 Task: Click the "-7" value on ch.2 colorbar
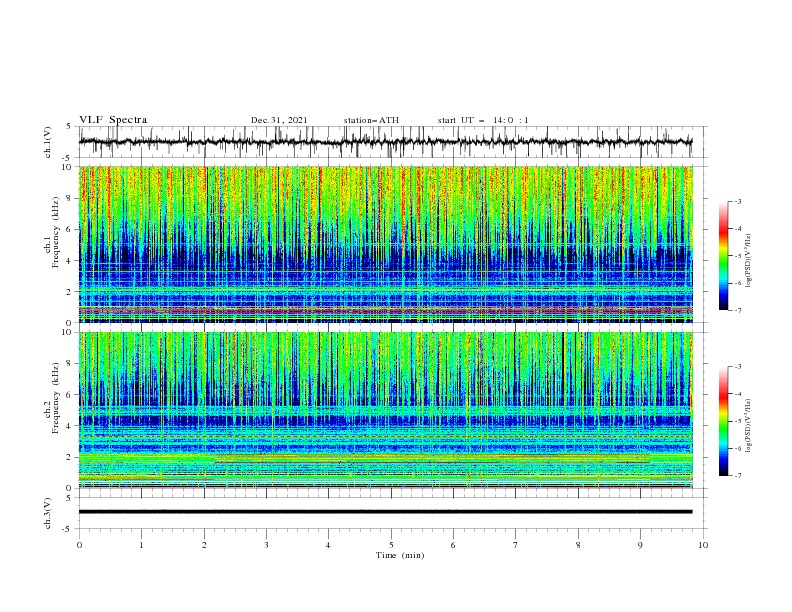(x=737, y=475)
